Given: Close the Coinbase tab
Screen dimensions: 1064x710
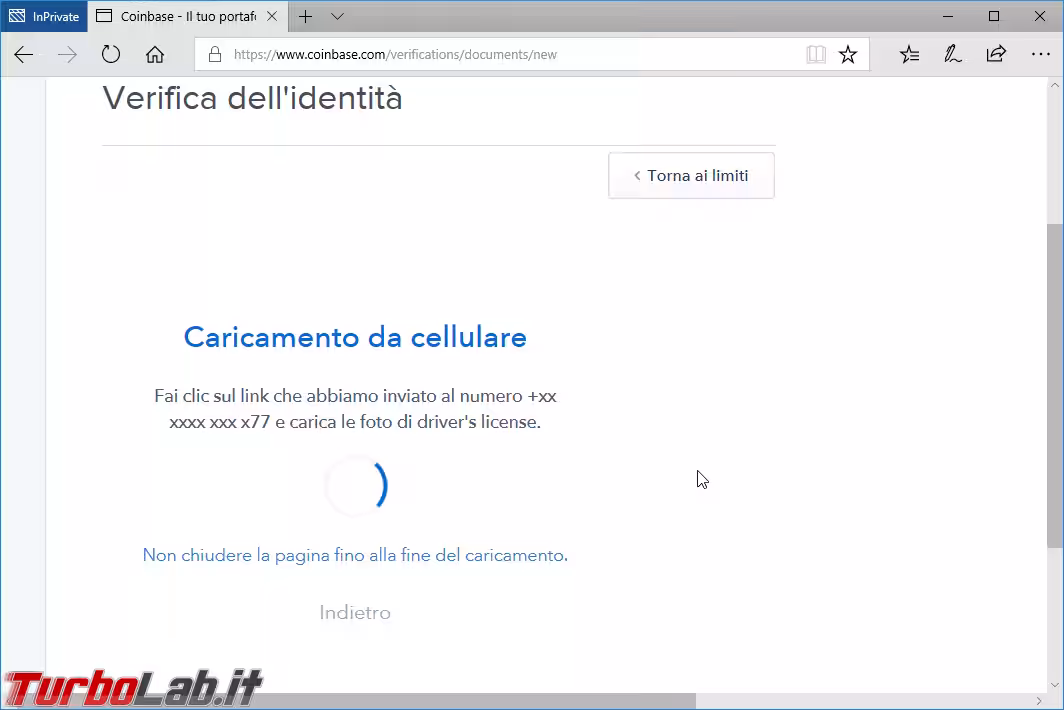Looking at the screenshot, I should (x=271, y=16).
